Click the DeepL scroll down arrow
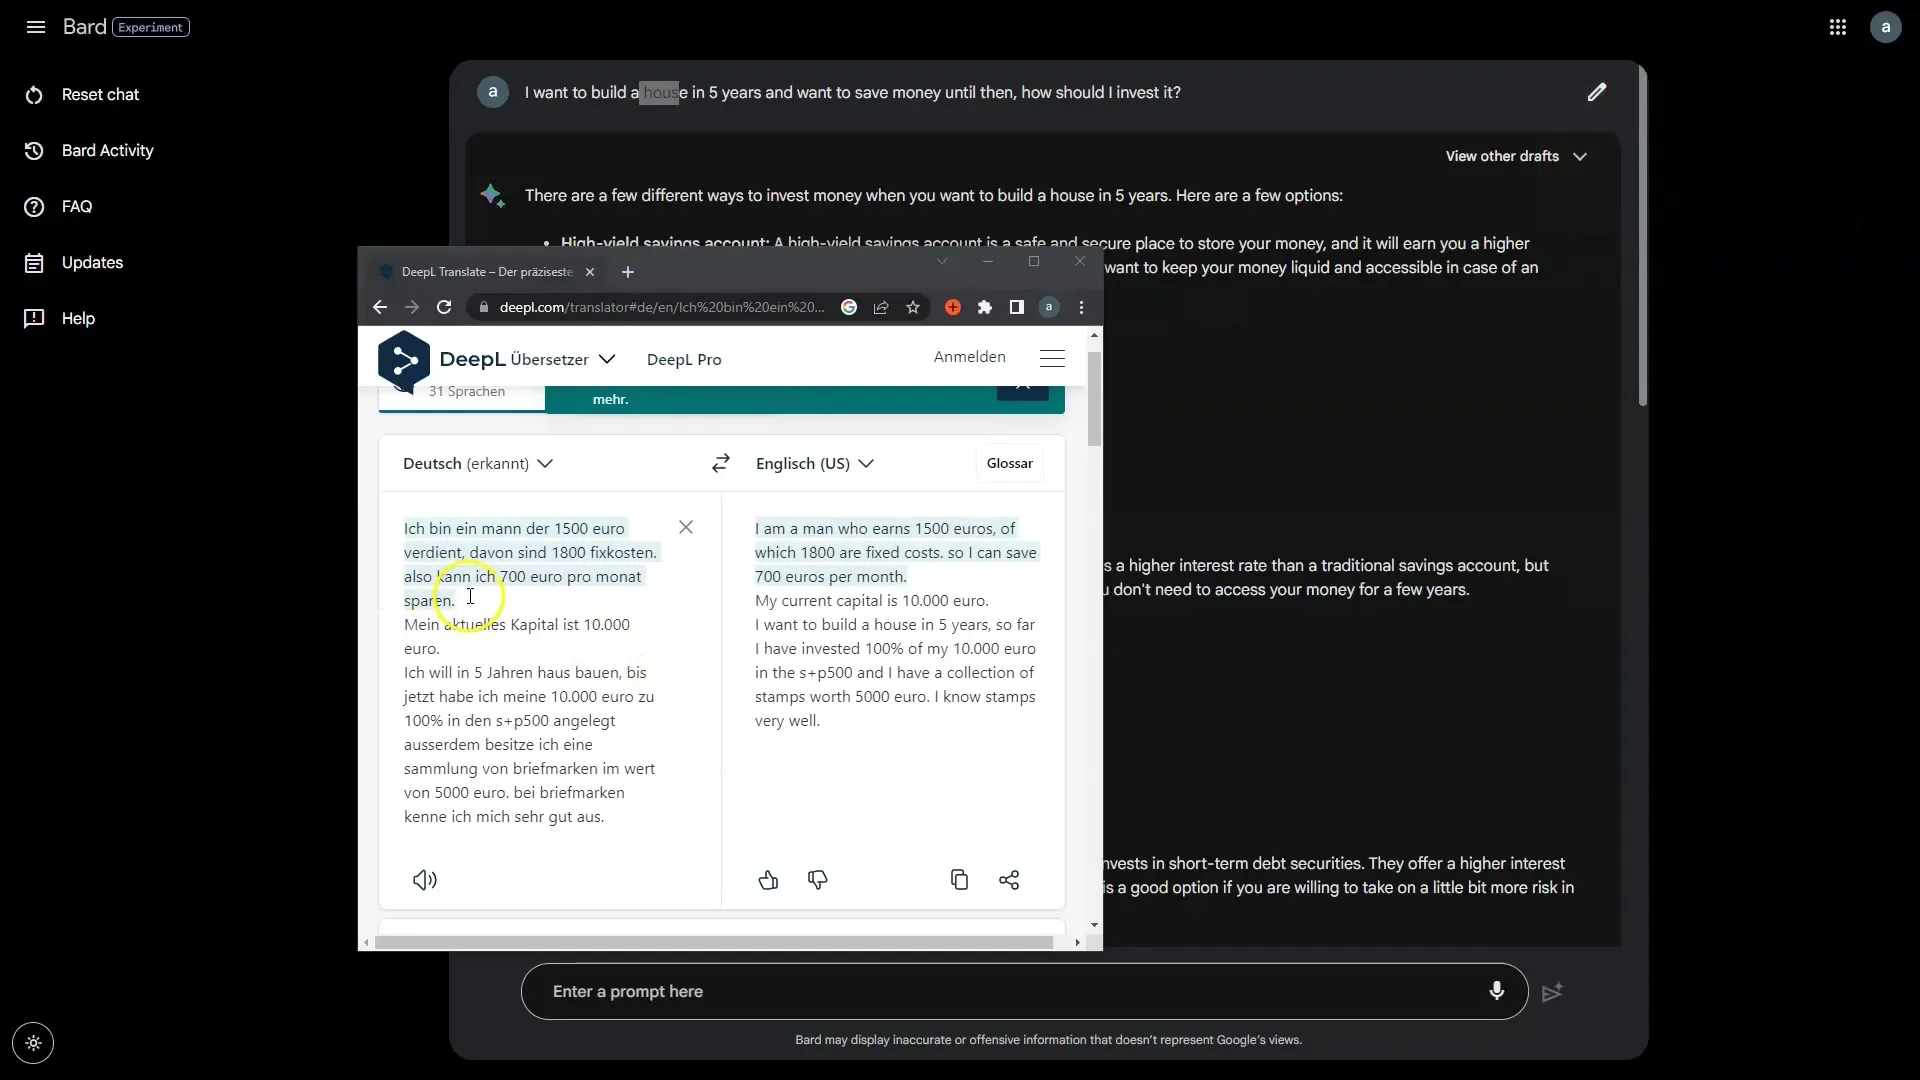Screen dimensions: 1920x1080 (x=1095, y=925)
